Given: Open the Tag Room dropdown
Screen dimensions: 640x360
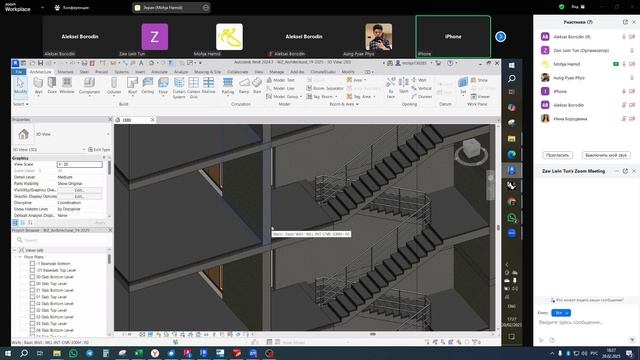Looking at the screenshot, I should 336,97.
